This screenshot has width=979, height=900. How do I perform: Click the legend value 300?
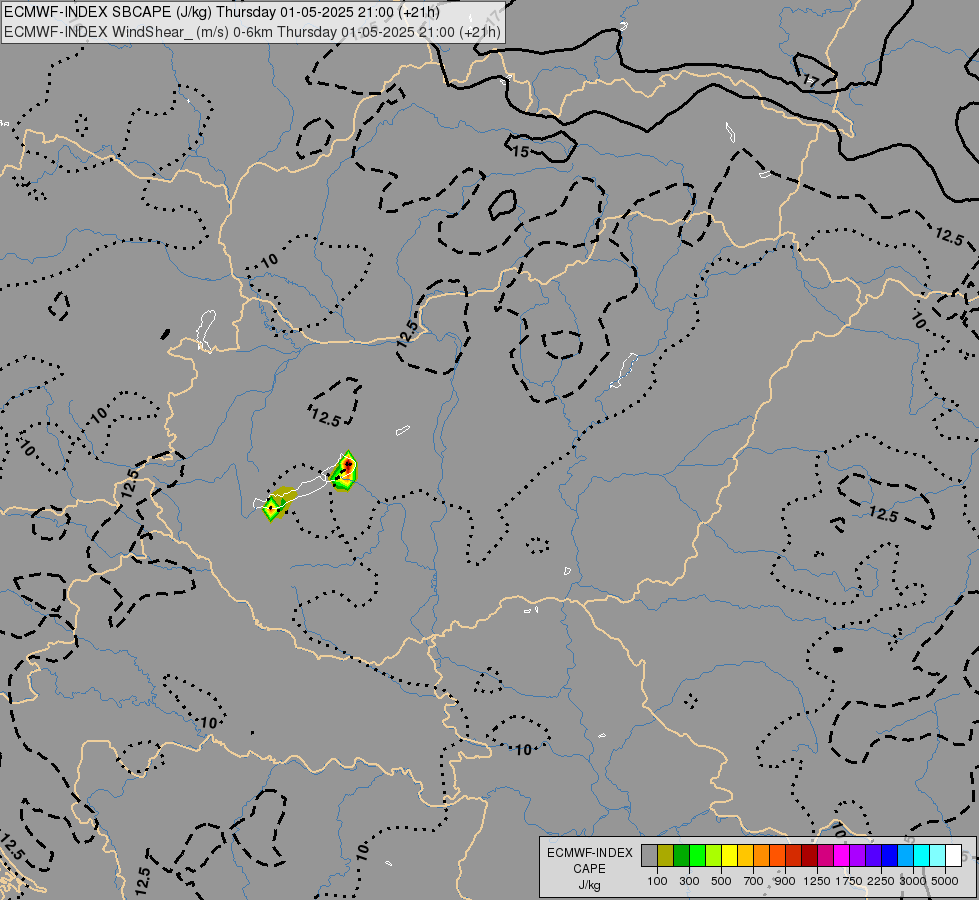coord(689,881)
